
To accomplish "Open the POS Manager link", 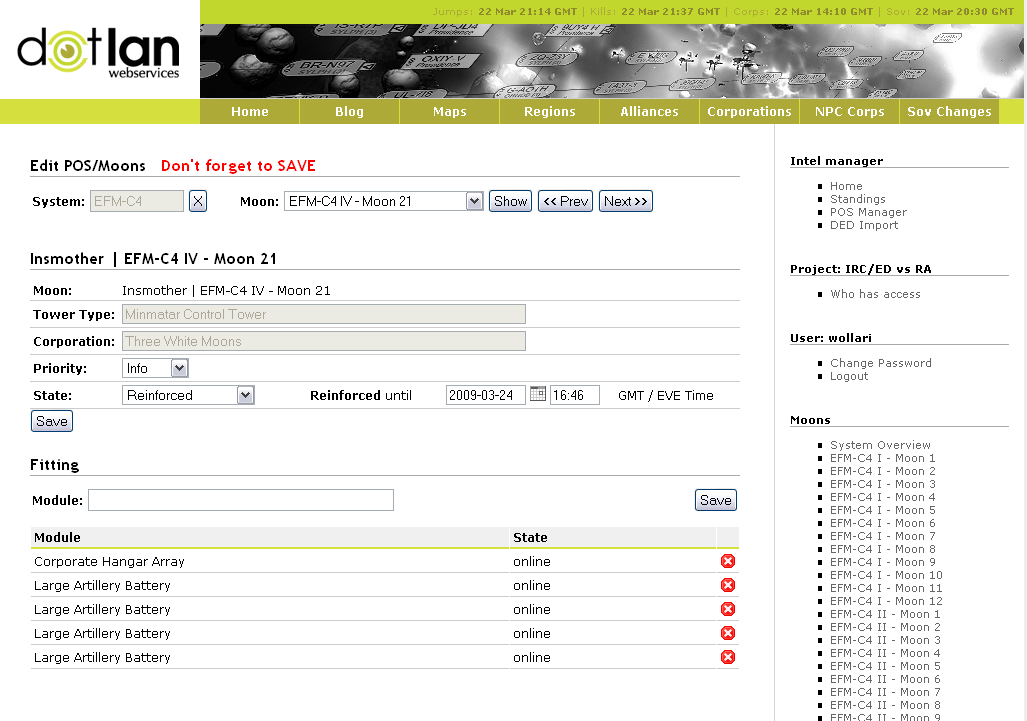I will [868, 212].
